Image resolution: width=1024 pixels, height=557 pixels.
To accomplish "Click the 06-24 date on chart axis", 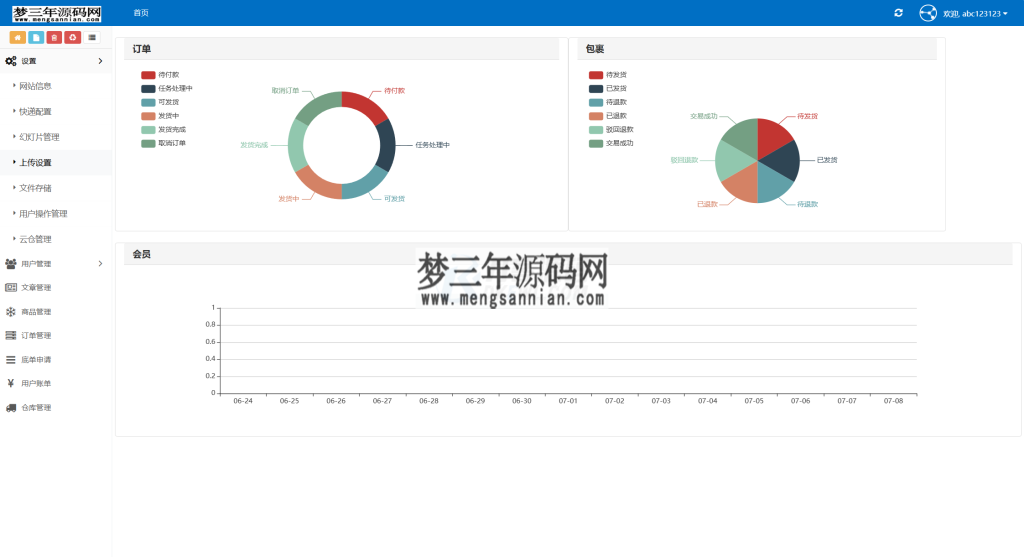I will (x=243, y=401).
